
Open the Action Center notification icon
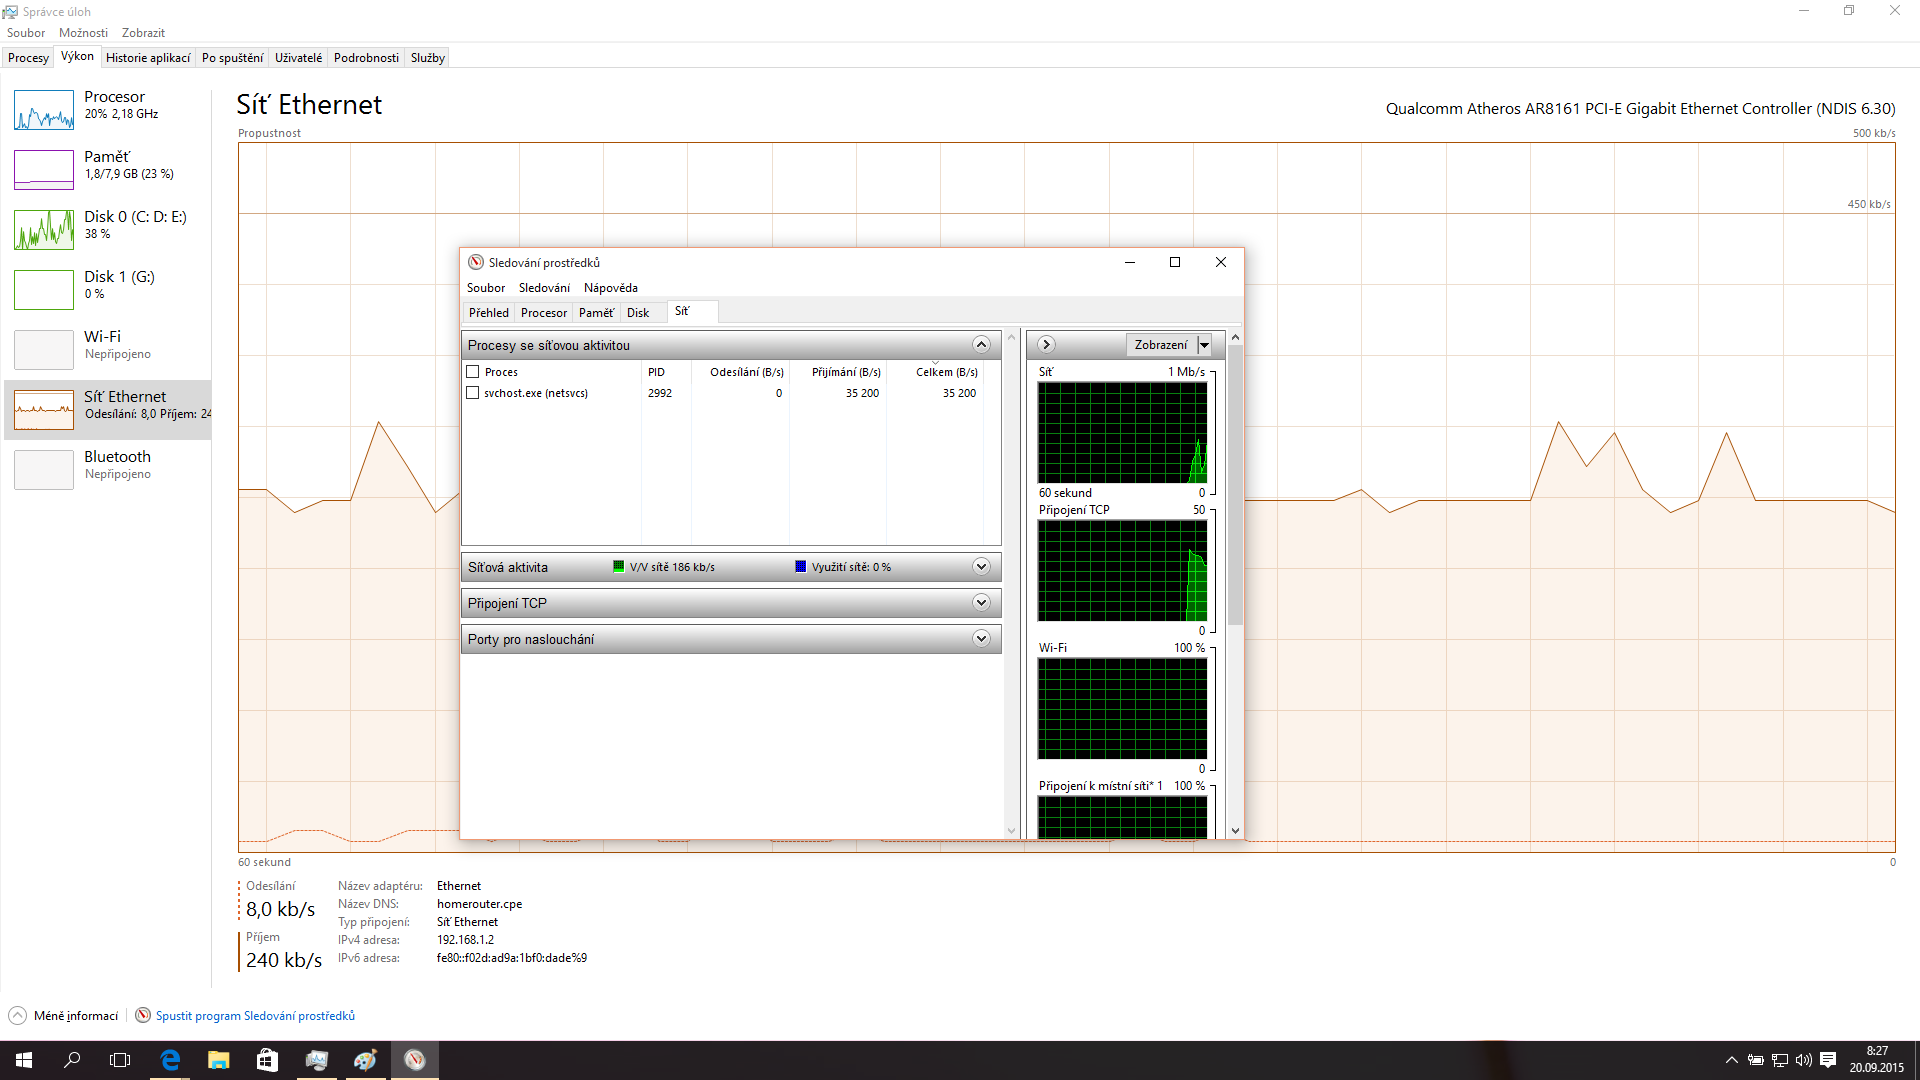(x=1828, y=1060)
